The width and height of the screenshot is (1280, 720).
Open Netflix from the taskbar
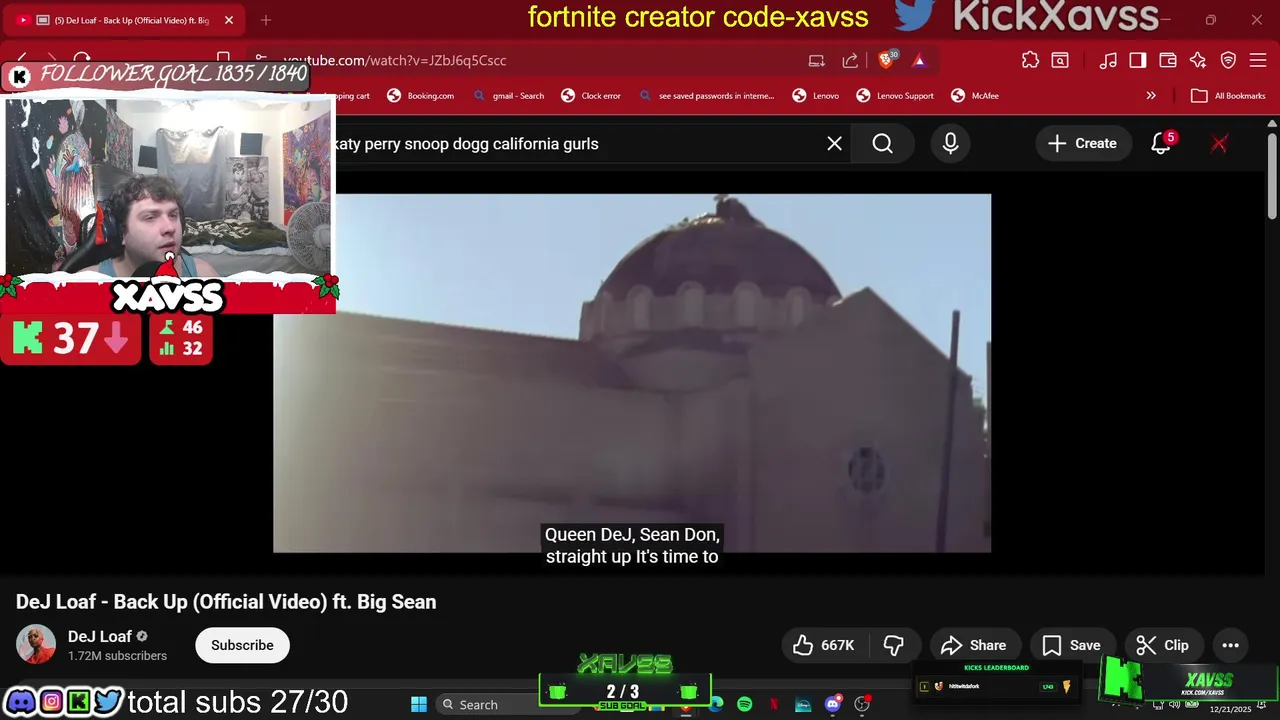point(775,705)
